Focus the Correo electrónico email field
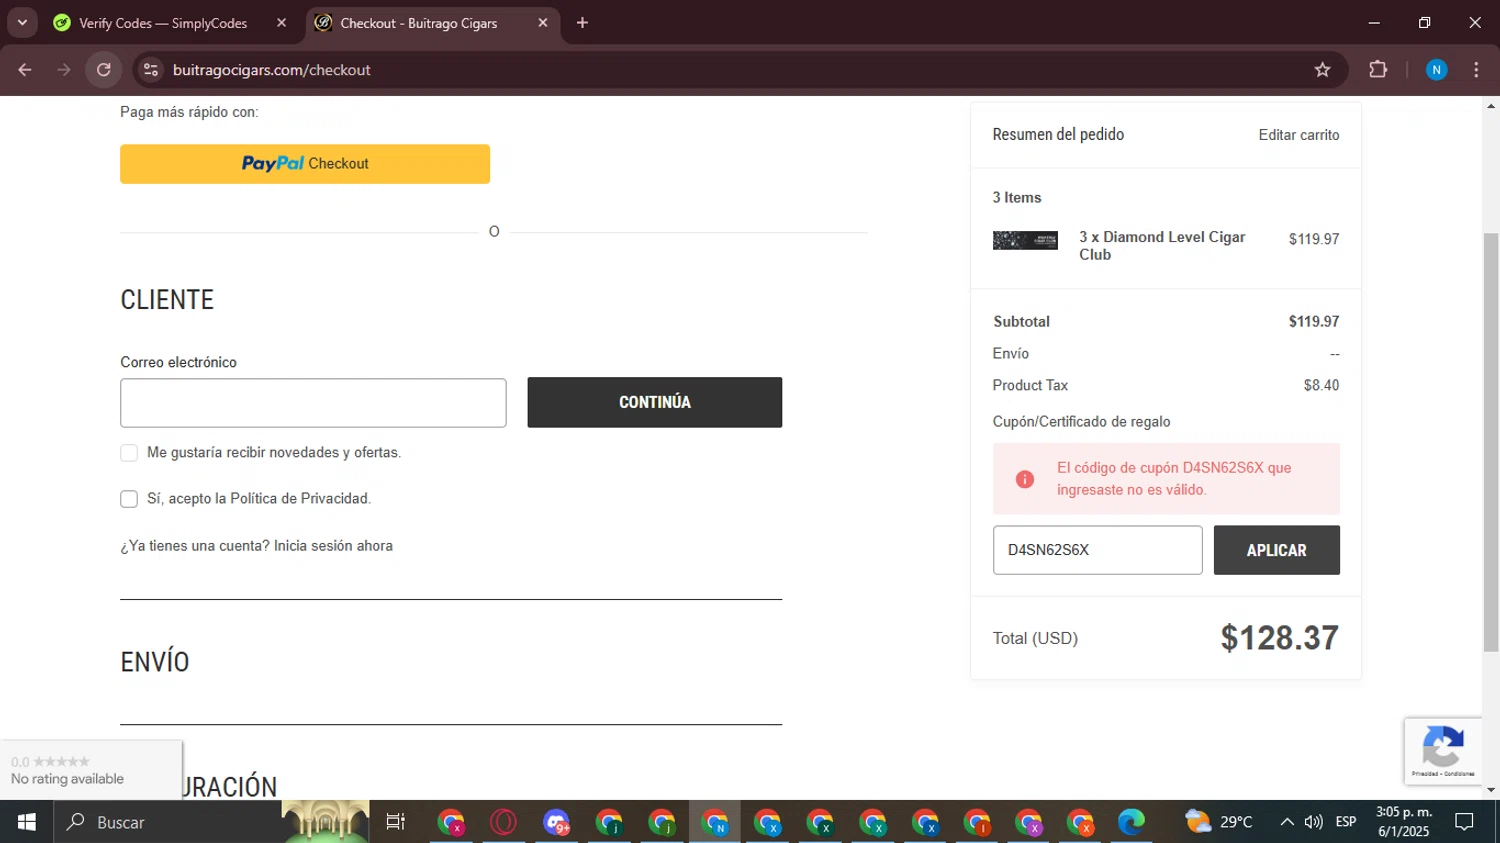 (313, 403)
